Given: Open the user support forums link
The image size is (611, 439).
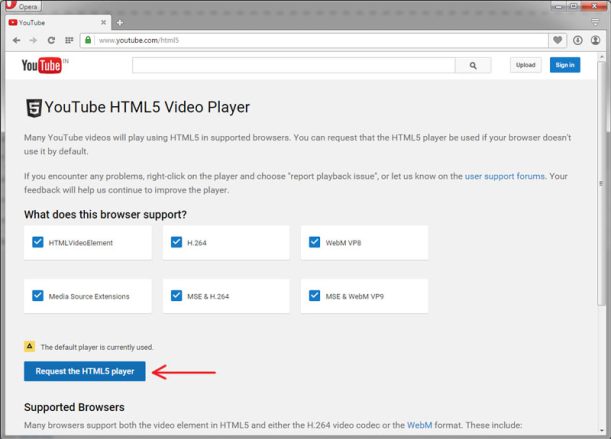Looking at the screenshot, I should pyautogui.click(x=505, y=176).
